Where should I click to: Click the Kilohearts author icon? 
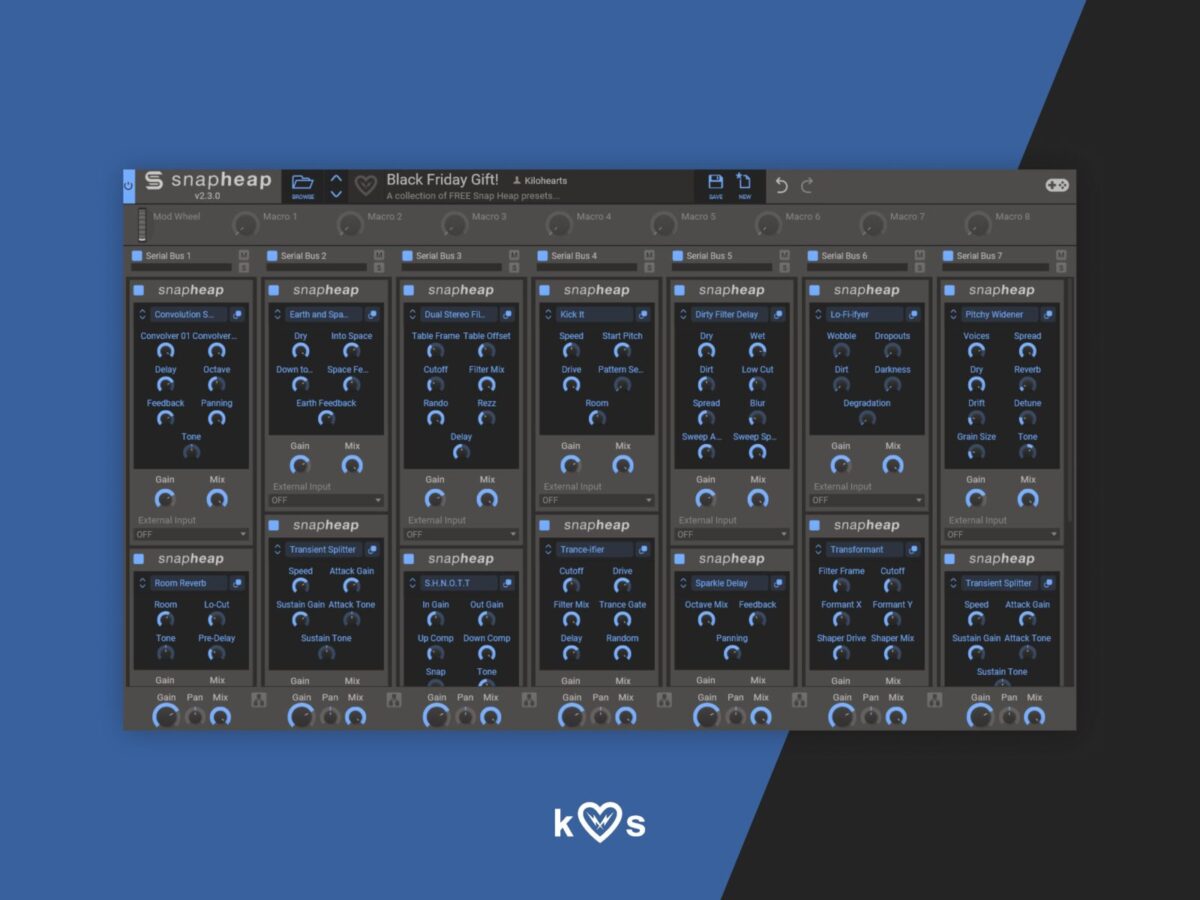coord(517,181)
